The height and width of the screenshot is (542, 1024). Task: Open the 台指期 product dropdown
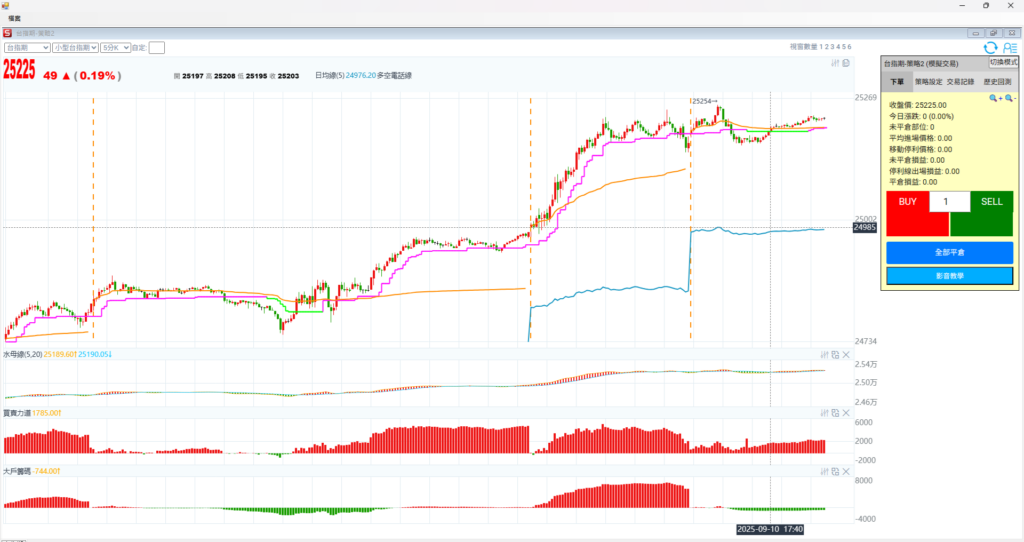pyautogui.click(x=26, y=47)
